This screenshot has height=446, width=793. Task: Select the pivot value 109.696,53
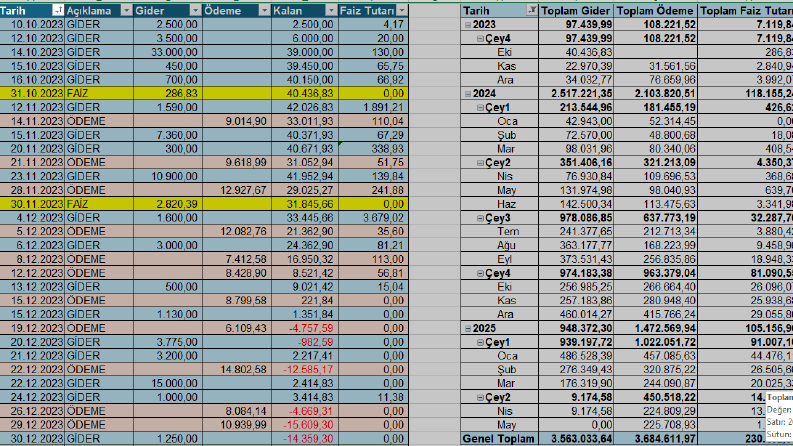tap(655, 176)
